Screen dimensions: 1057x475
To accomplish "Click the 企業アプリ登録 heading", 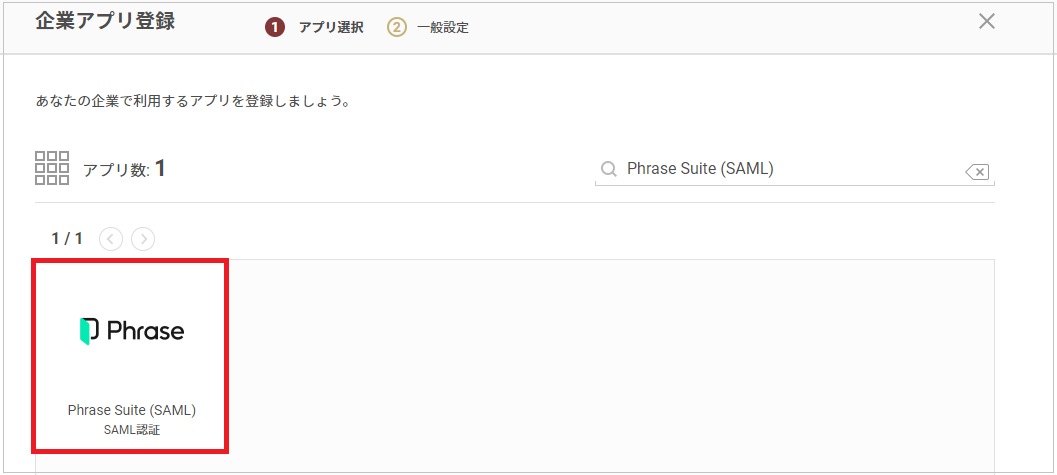I will [x=104, y=21].
